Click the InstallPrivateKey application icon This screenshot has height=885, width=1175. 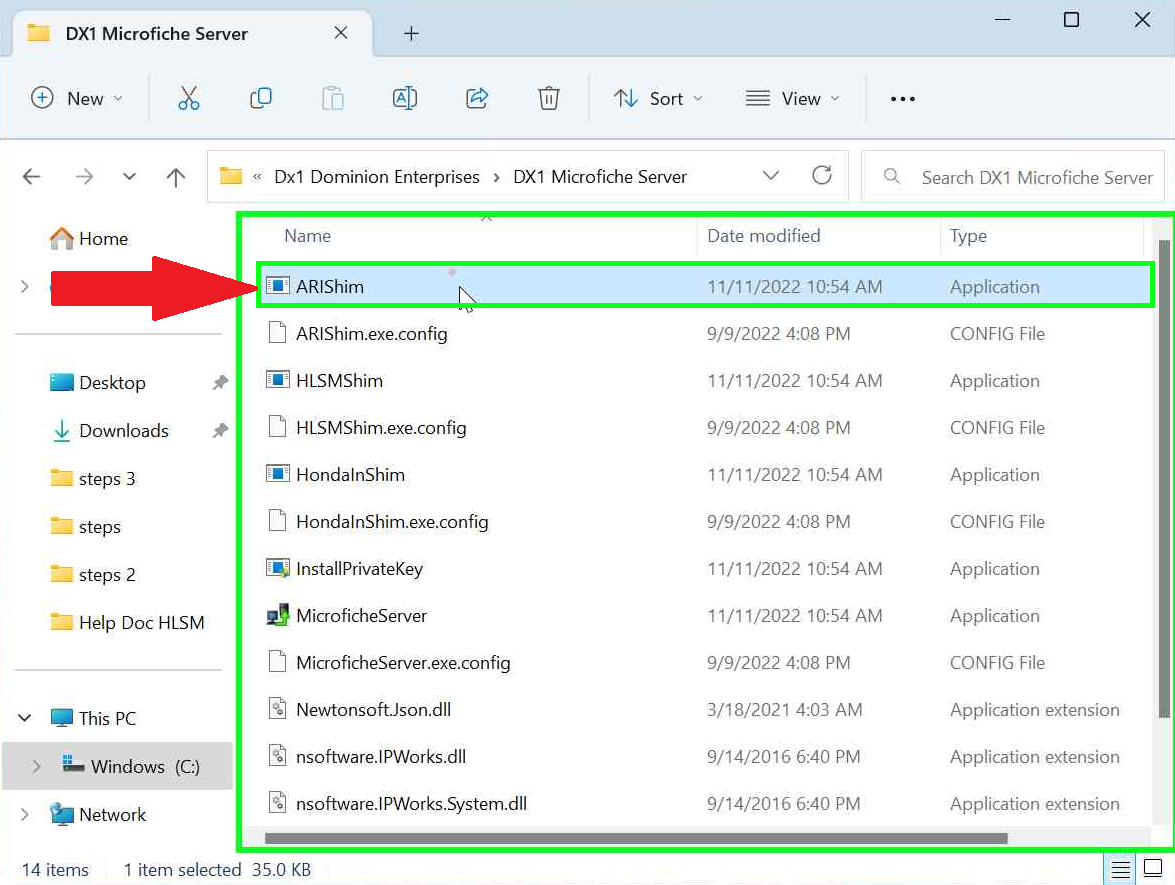278,568
